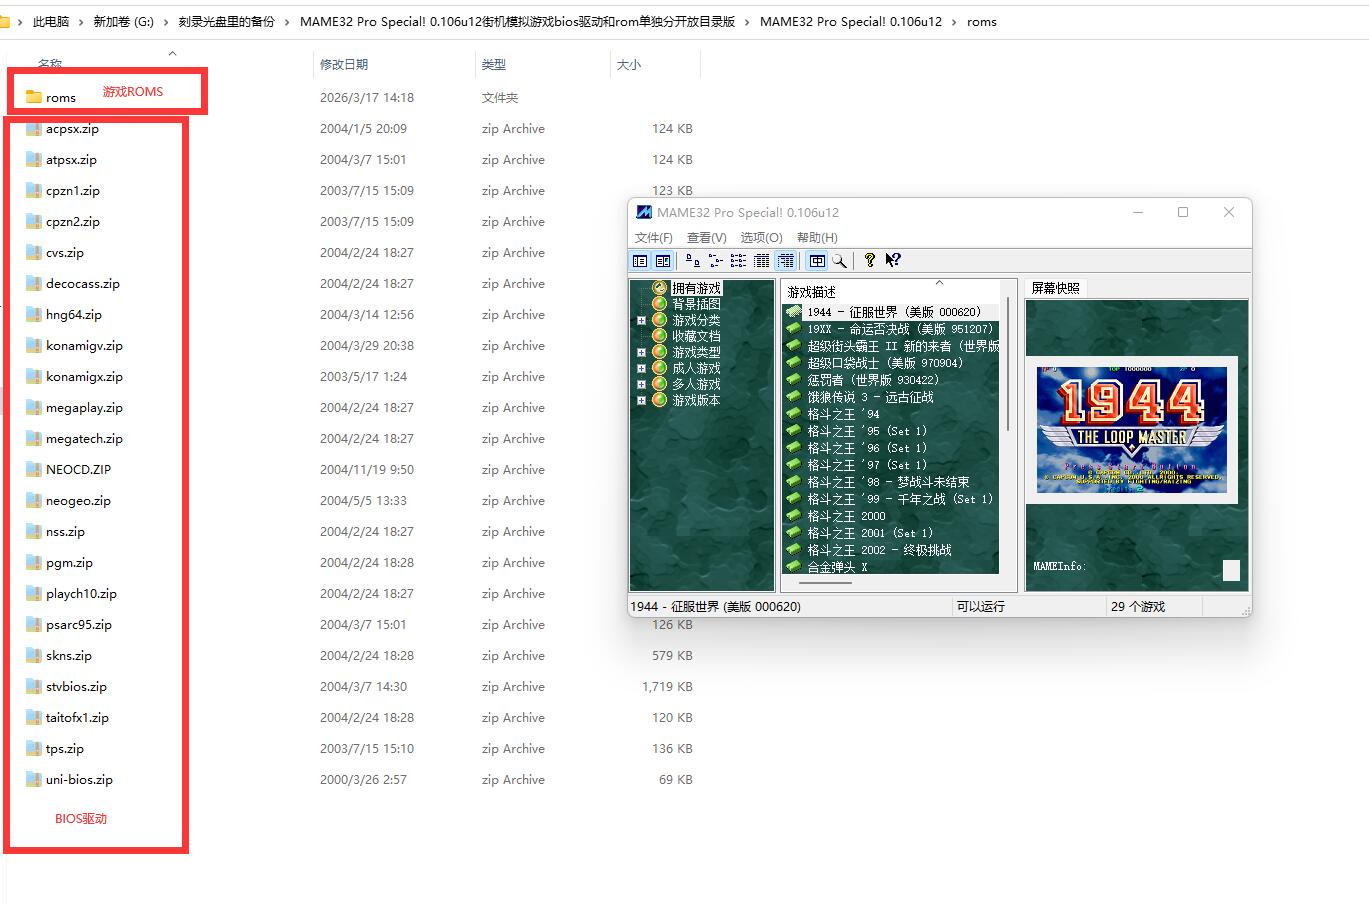Toggle the screenshot pane toolbar button

click(663, 261)
